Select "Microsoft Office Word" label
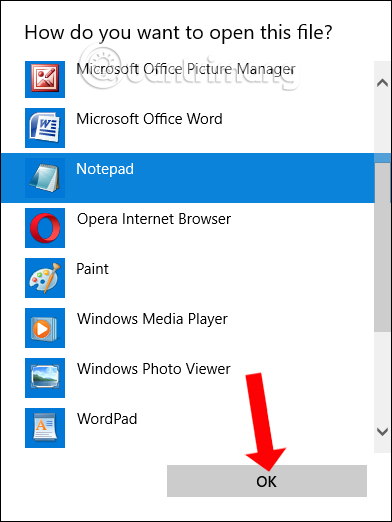 [x=149, y=119]
